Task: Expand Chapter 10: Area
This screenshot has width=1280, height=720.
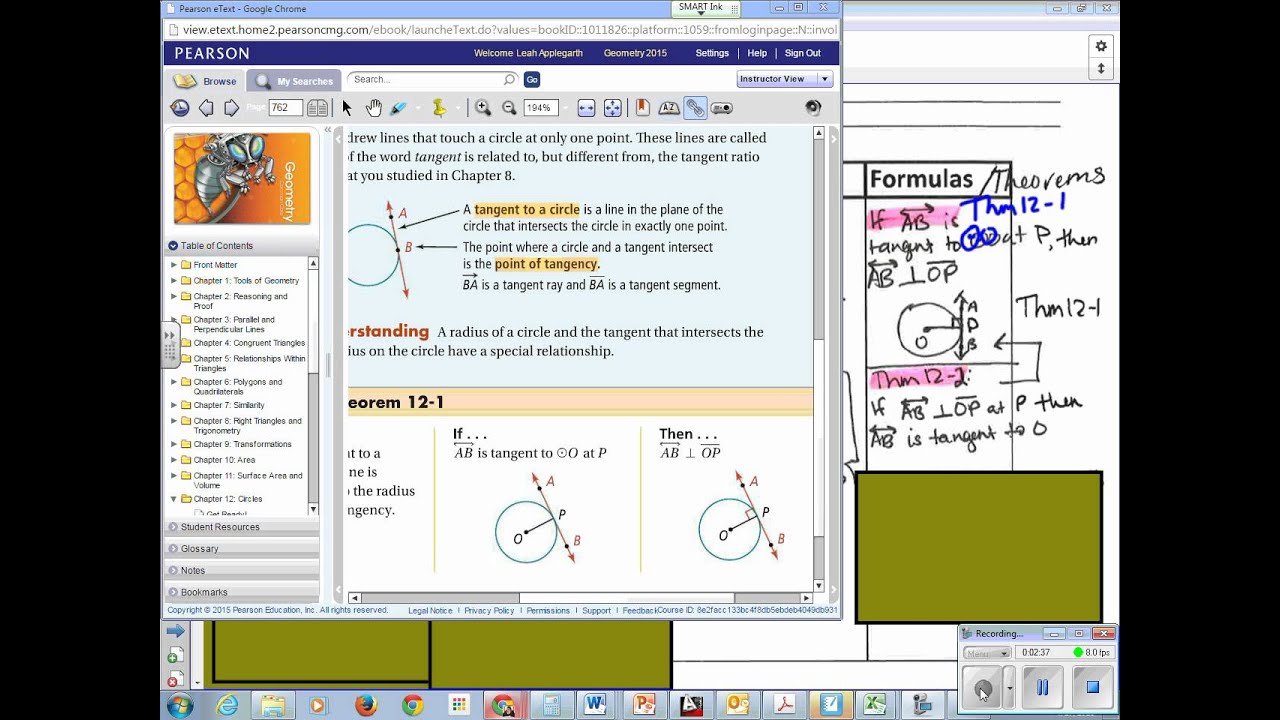Action: [174, 460]
